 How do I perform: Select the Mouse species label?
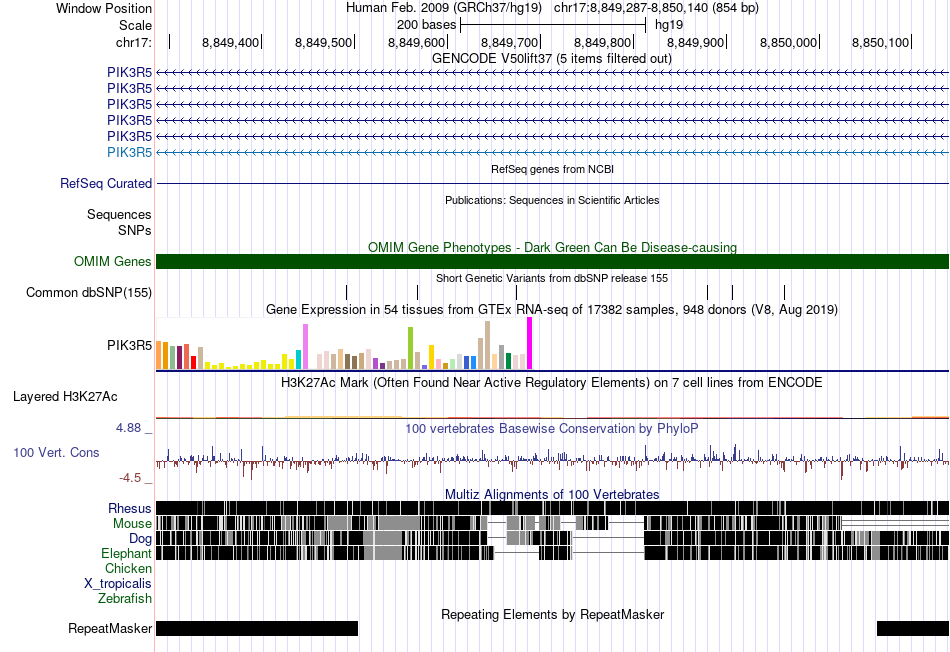coord(132,524)
